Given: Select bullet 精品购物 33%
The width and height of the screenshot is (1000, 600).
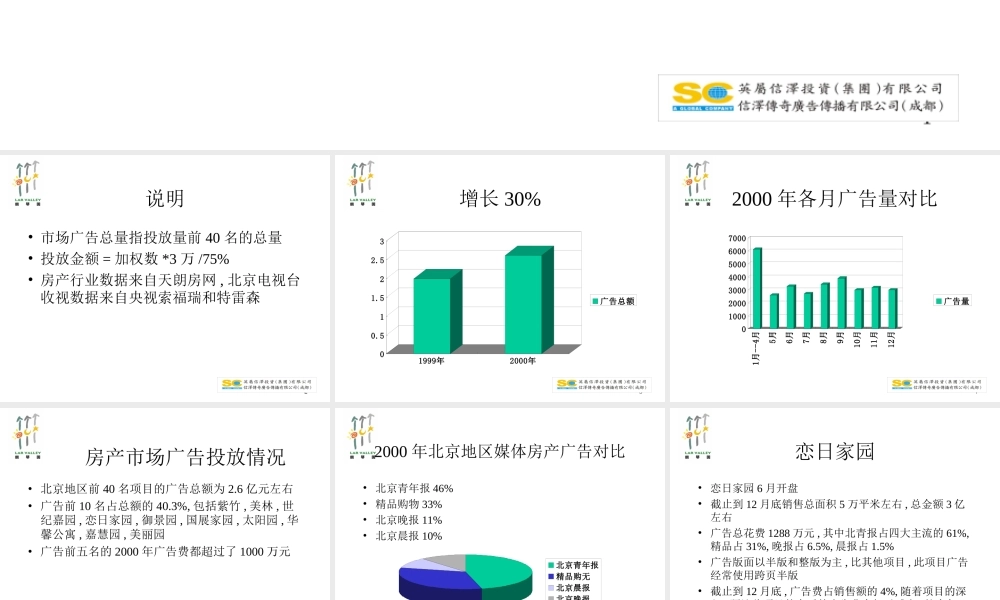Looking at the screenshot, I should (x=409, y=504).
